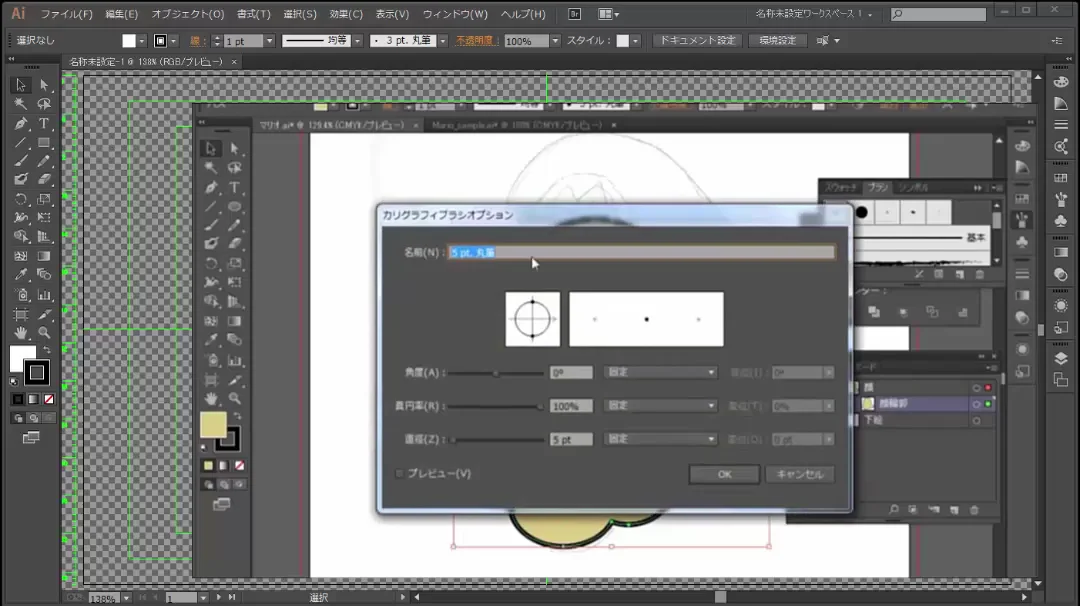Open the 直径(Z) 固定 dropdown in dialog
1080x606 pixels.
point(661,439)
